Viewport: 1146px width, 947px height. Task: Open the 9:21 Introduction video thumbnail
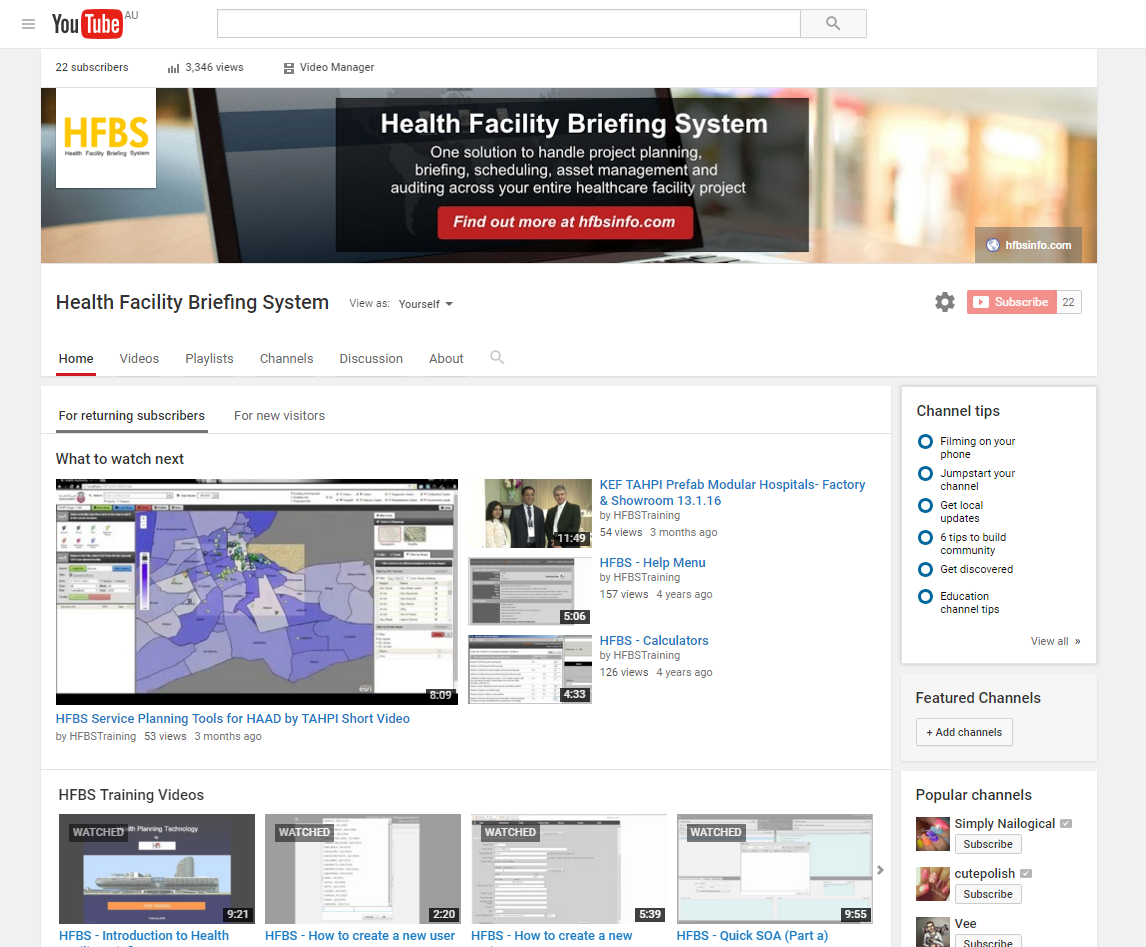[x=157, y=869]
